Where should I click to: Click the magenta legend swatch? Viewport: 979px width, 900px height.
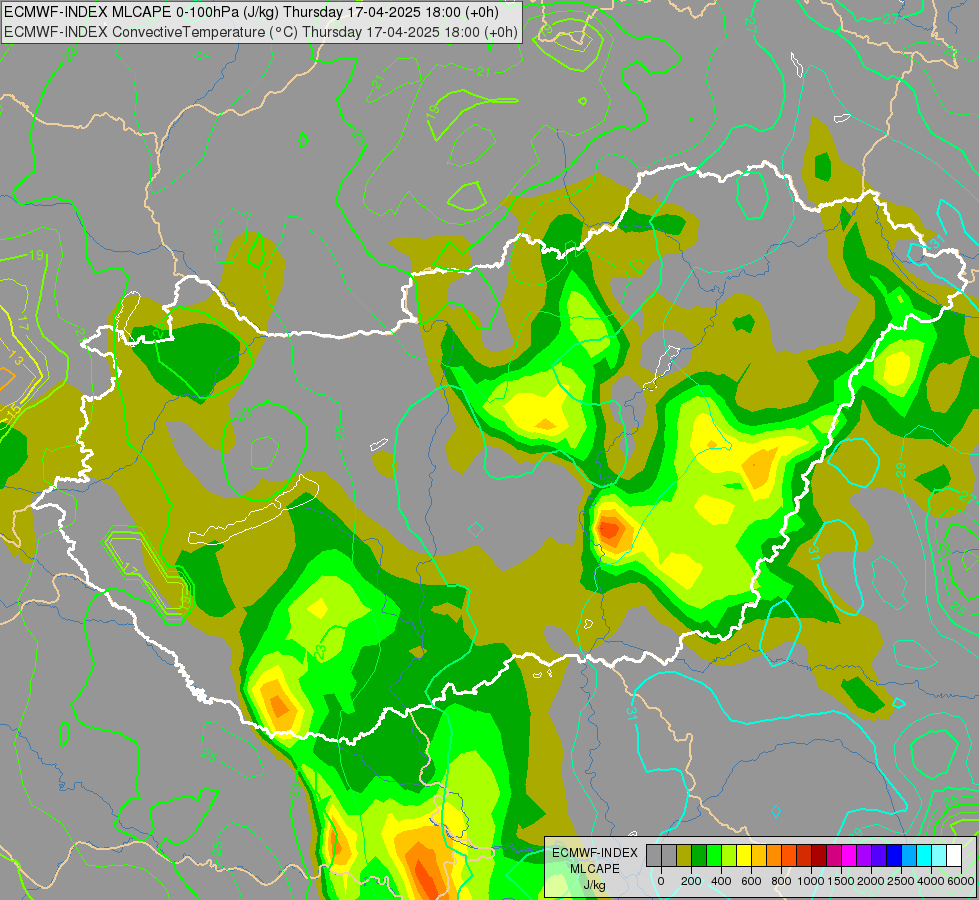[x=850, y=855]
